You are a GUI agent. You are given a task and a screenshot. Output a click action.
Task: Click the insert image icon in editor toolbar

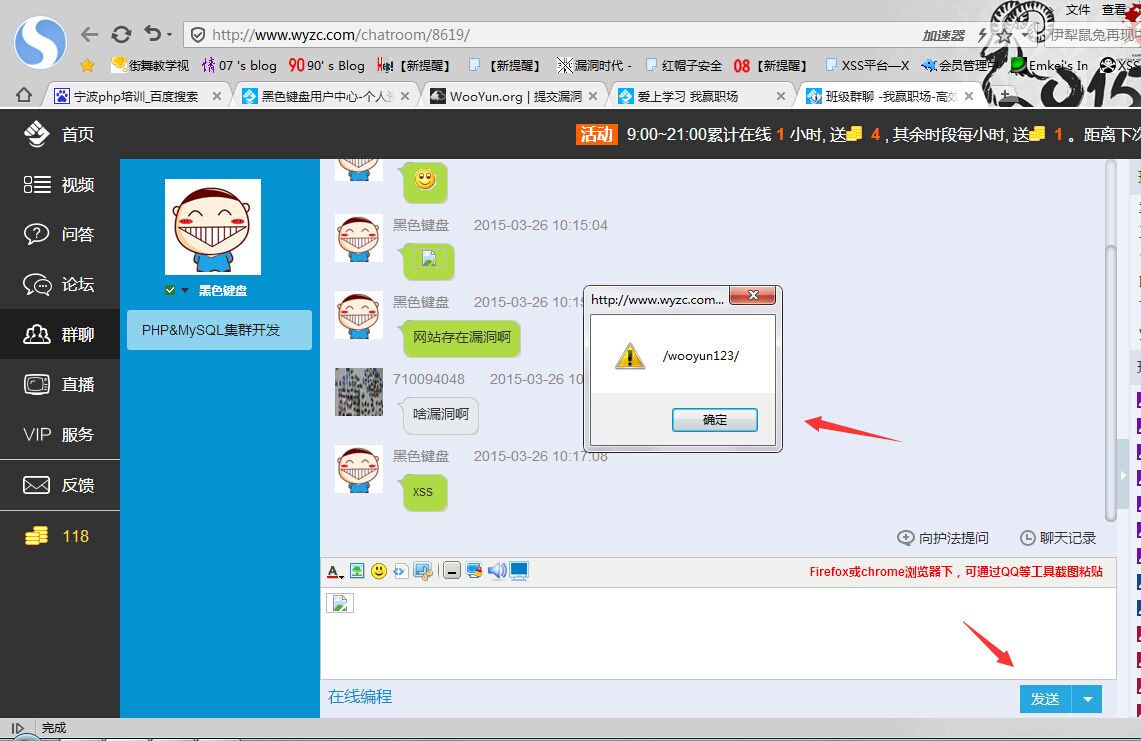(357, 571)
